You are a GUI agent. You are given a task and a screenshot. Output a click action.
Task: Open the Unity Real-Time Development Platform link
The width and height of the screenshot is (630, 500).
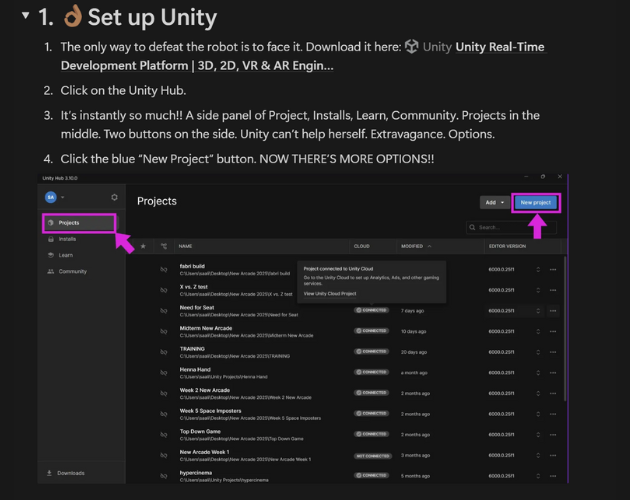point(303,56)
